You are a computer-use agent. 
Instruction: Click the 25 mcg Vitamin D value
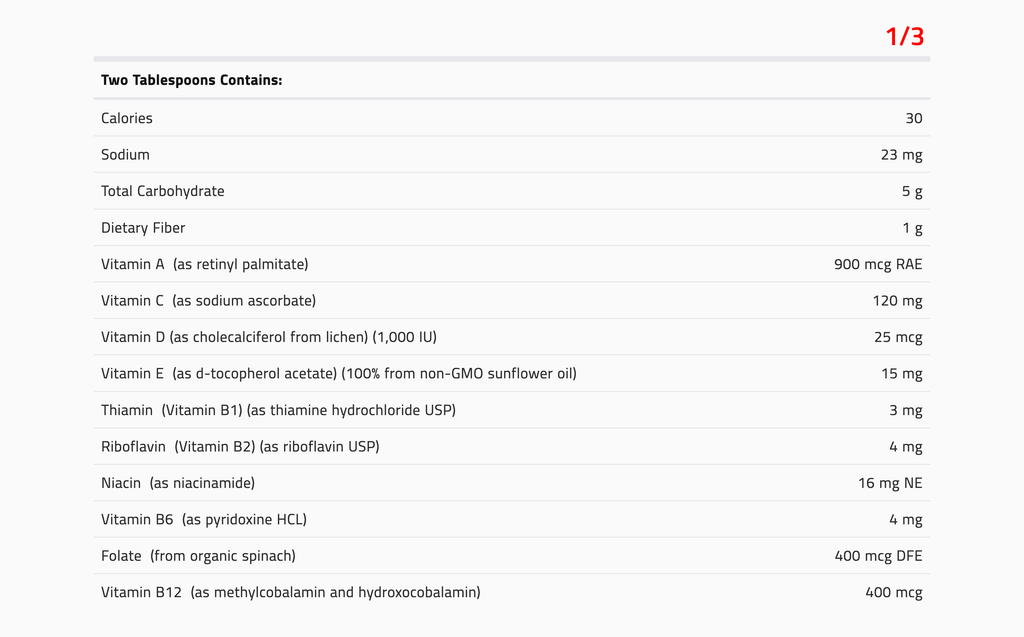(x=898, y=337)
